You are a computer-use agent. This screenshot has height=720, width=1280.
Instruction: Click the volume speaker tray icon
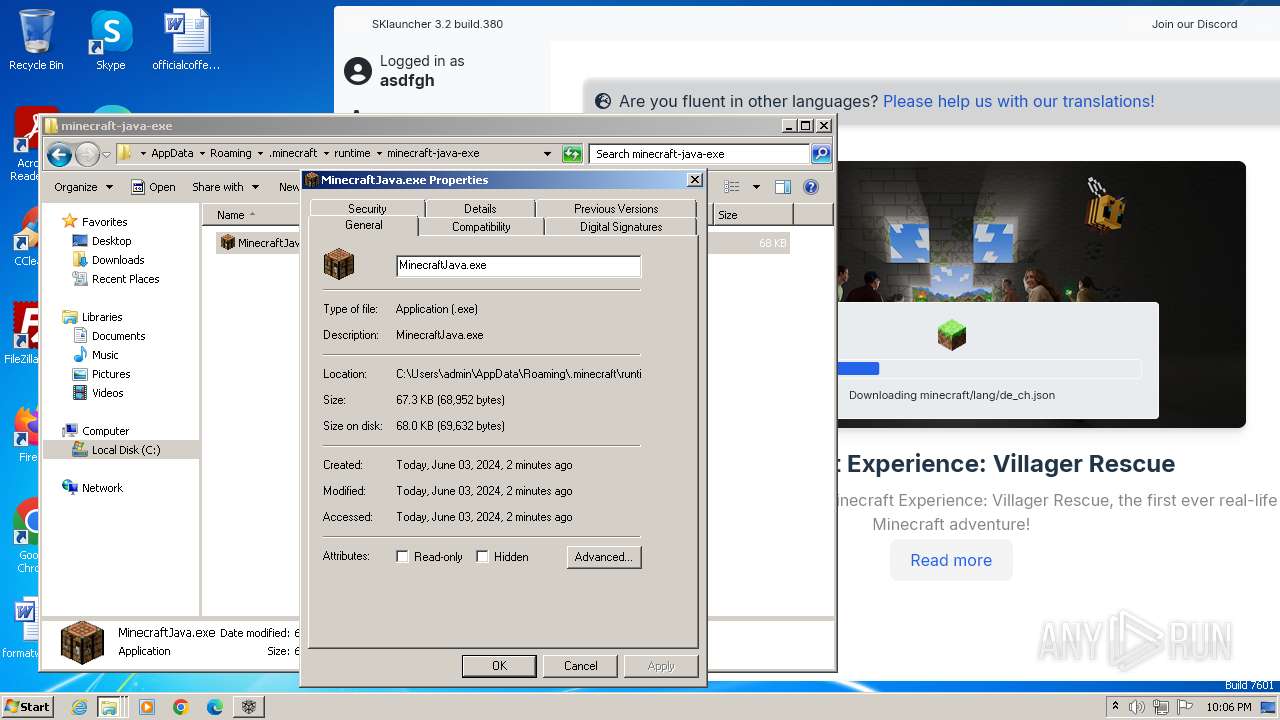pos(1137,707)
